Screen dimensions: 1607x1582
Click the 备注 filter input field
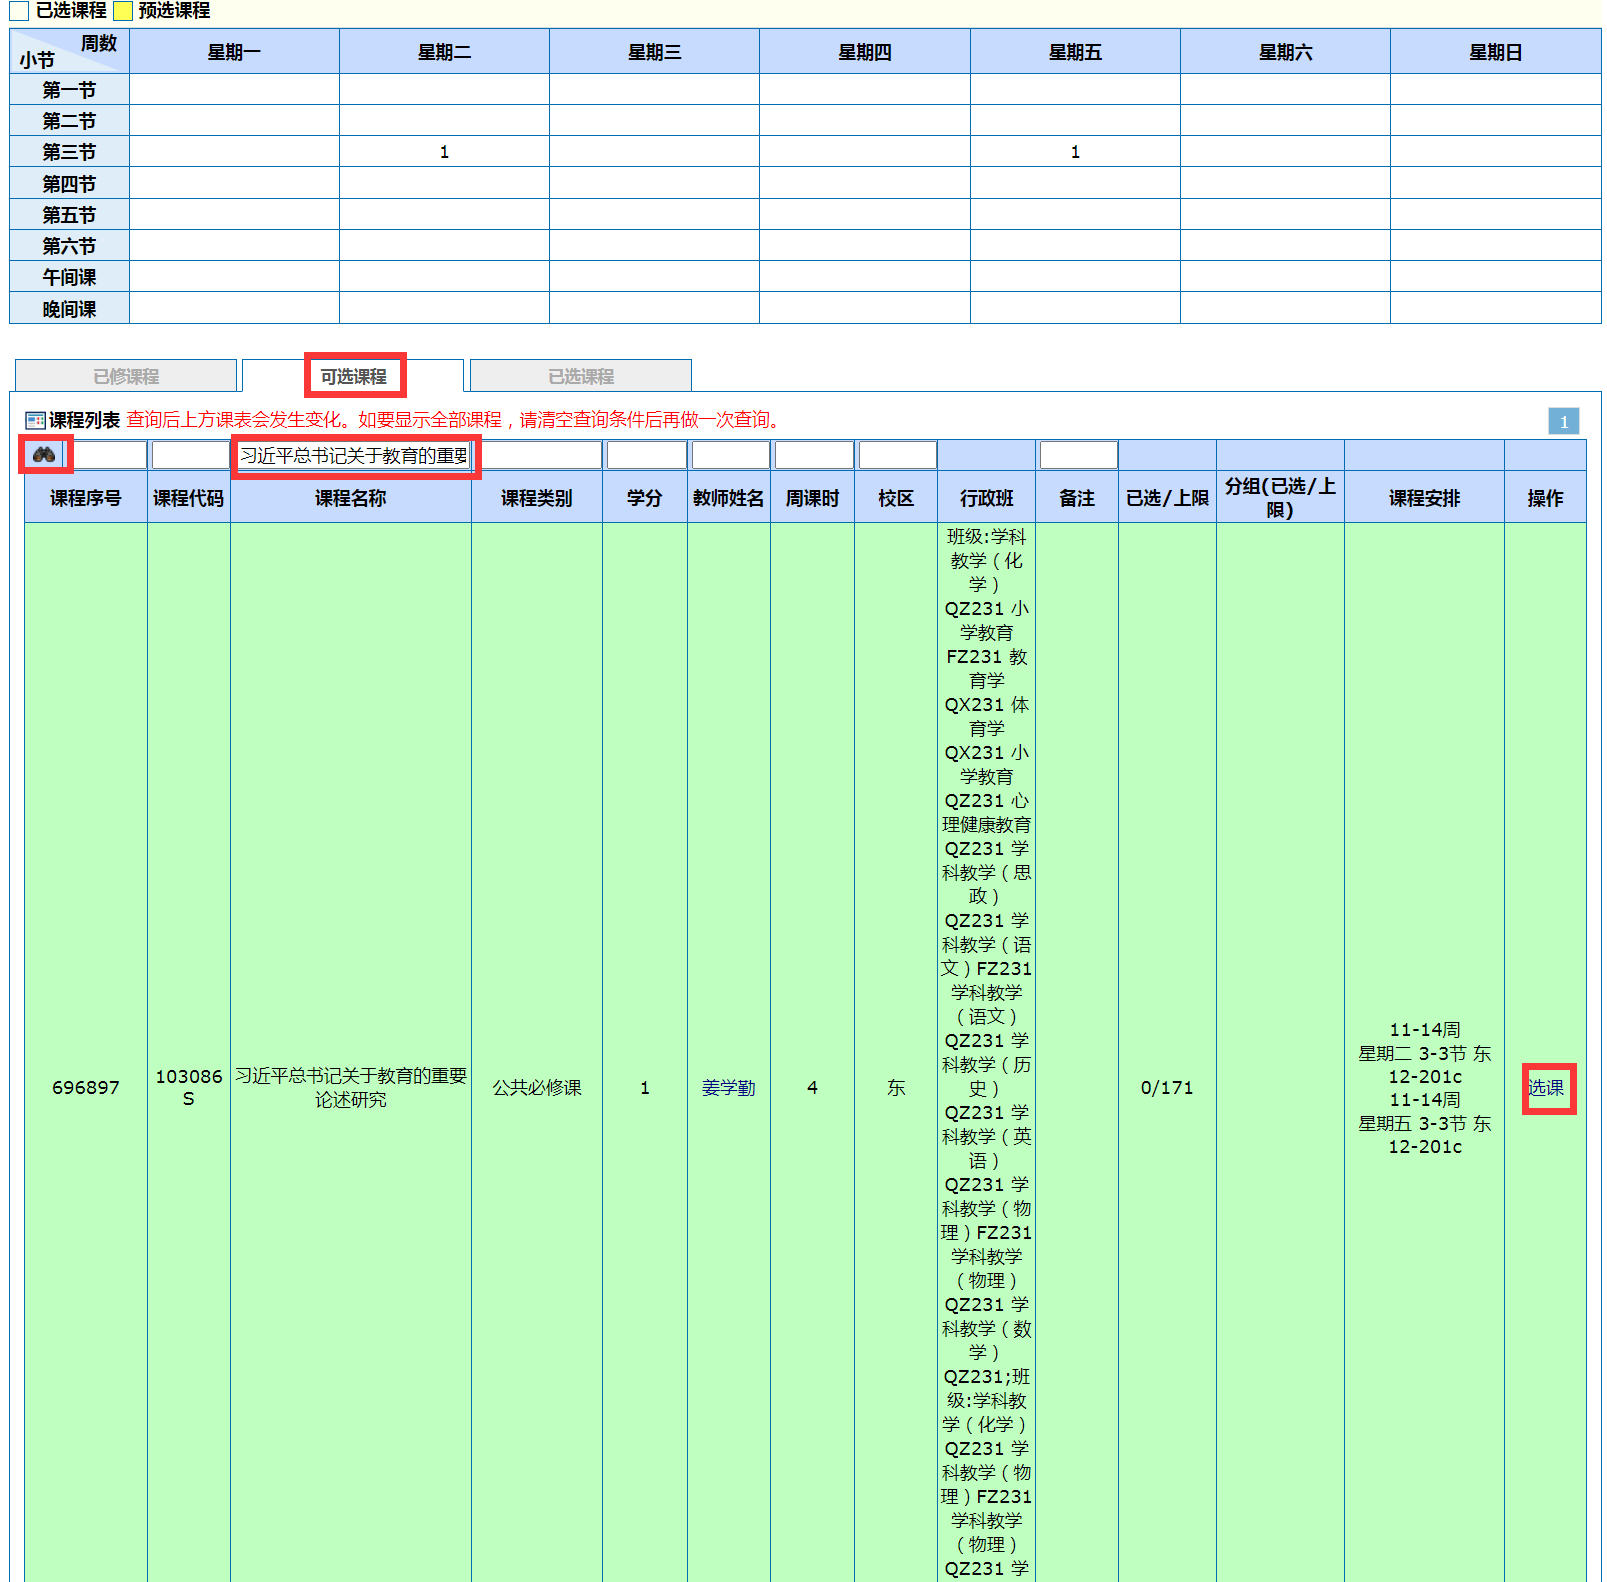(x=1078, y=456)
